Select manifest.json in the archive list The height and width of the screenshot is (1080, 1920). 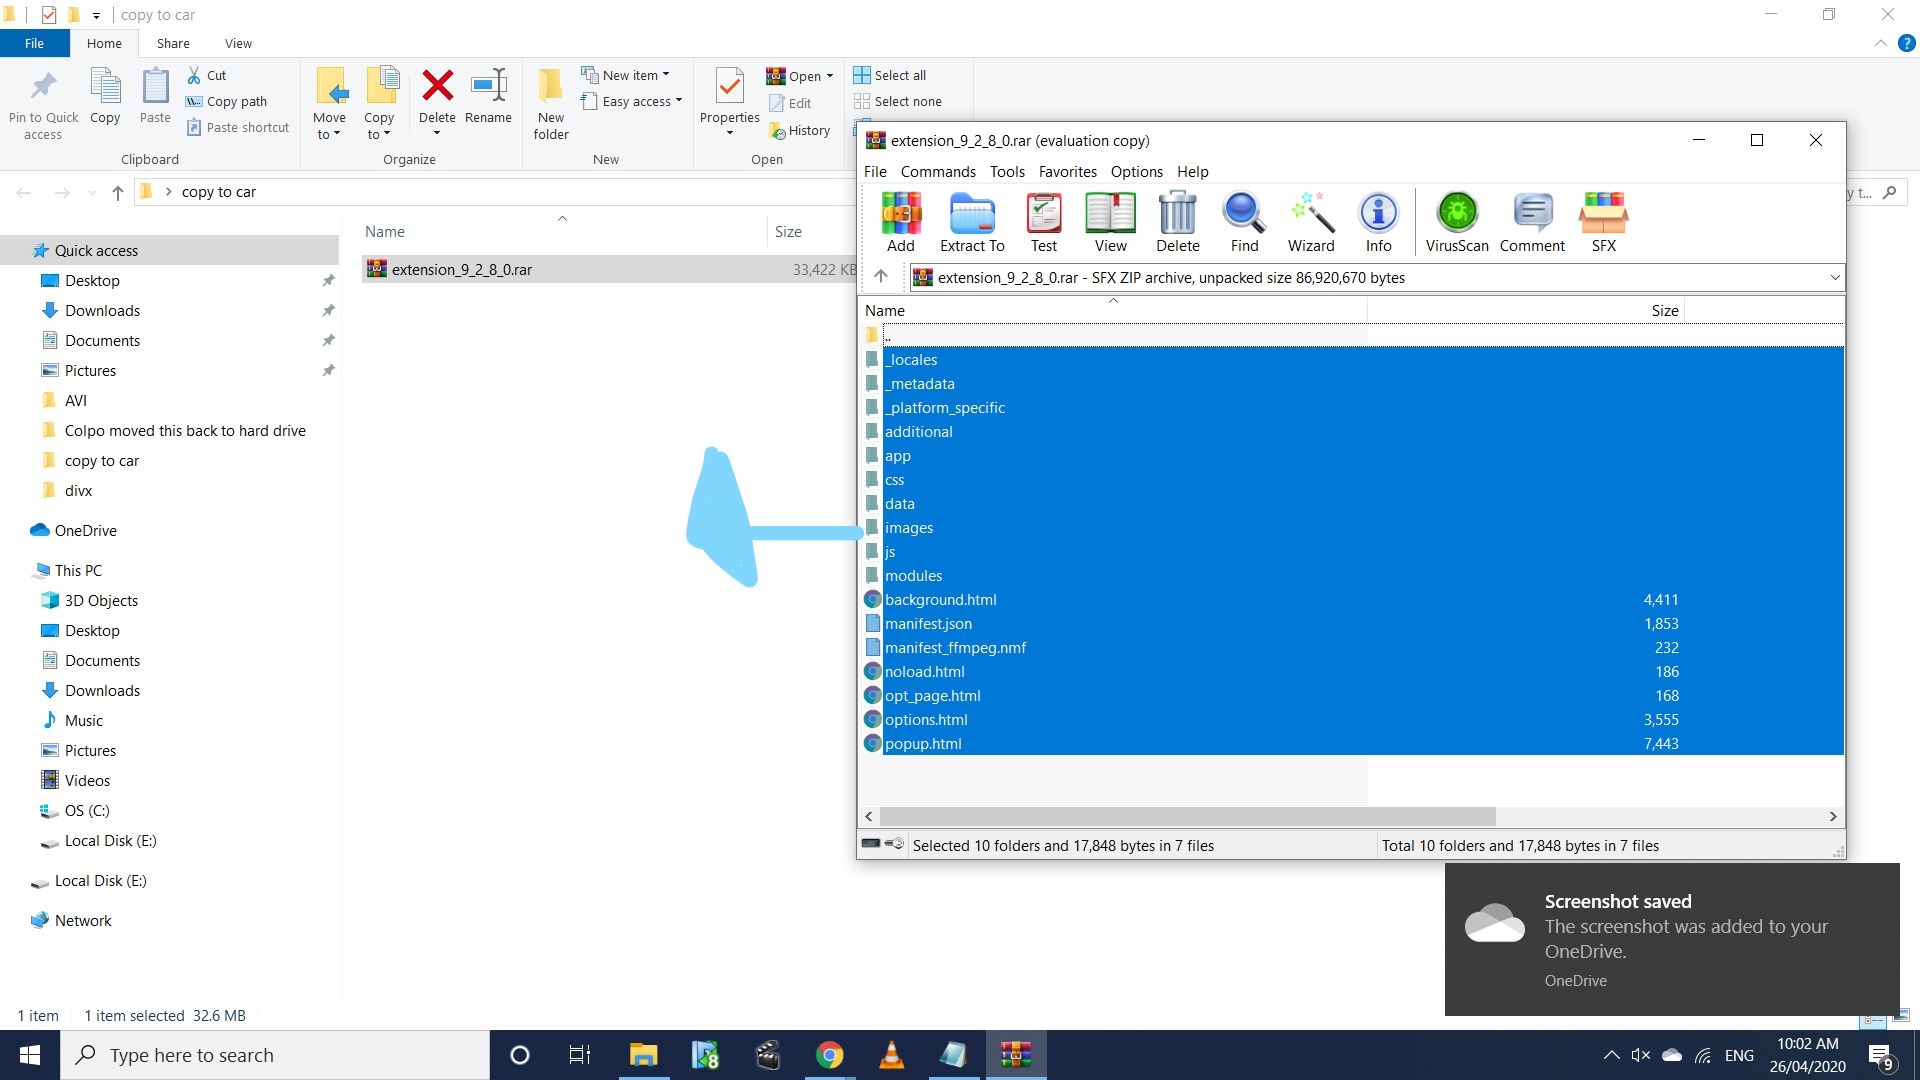[x=928, y=623]
